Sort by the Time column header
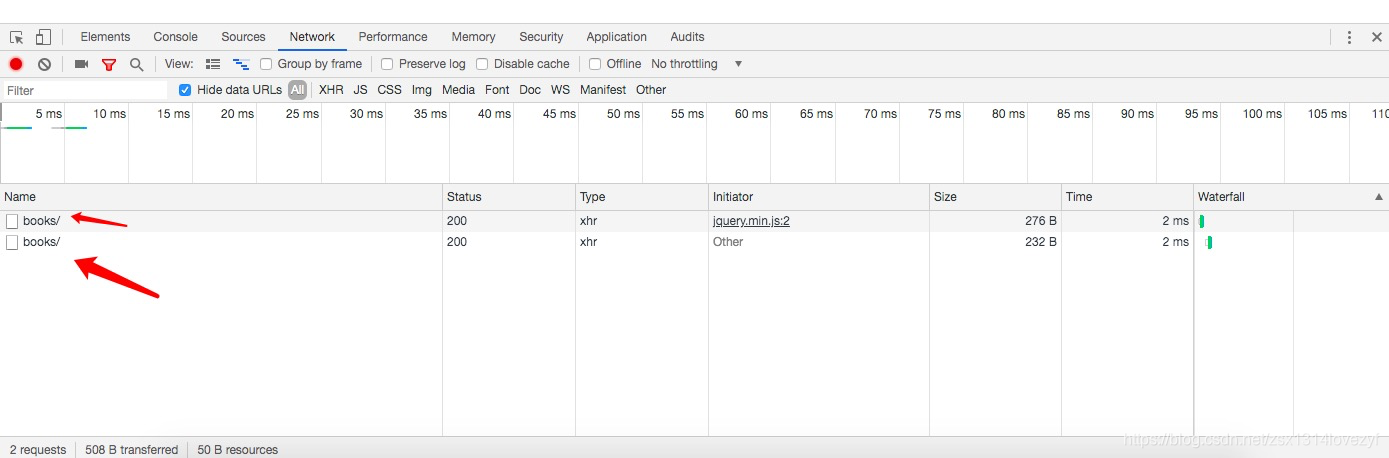 1127,197
